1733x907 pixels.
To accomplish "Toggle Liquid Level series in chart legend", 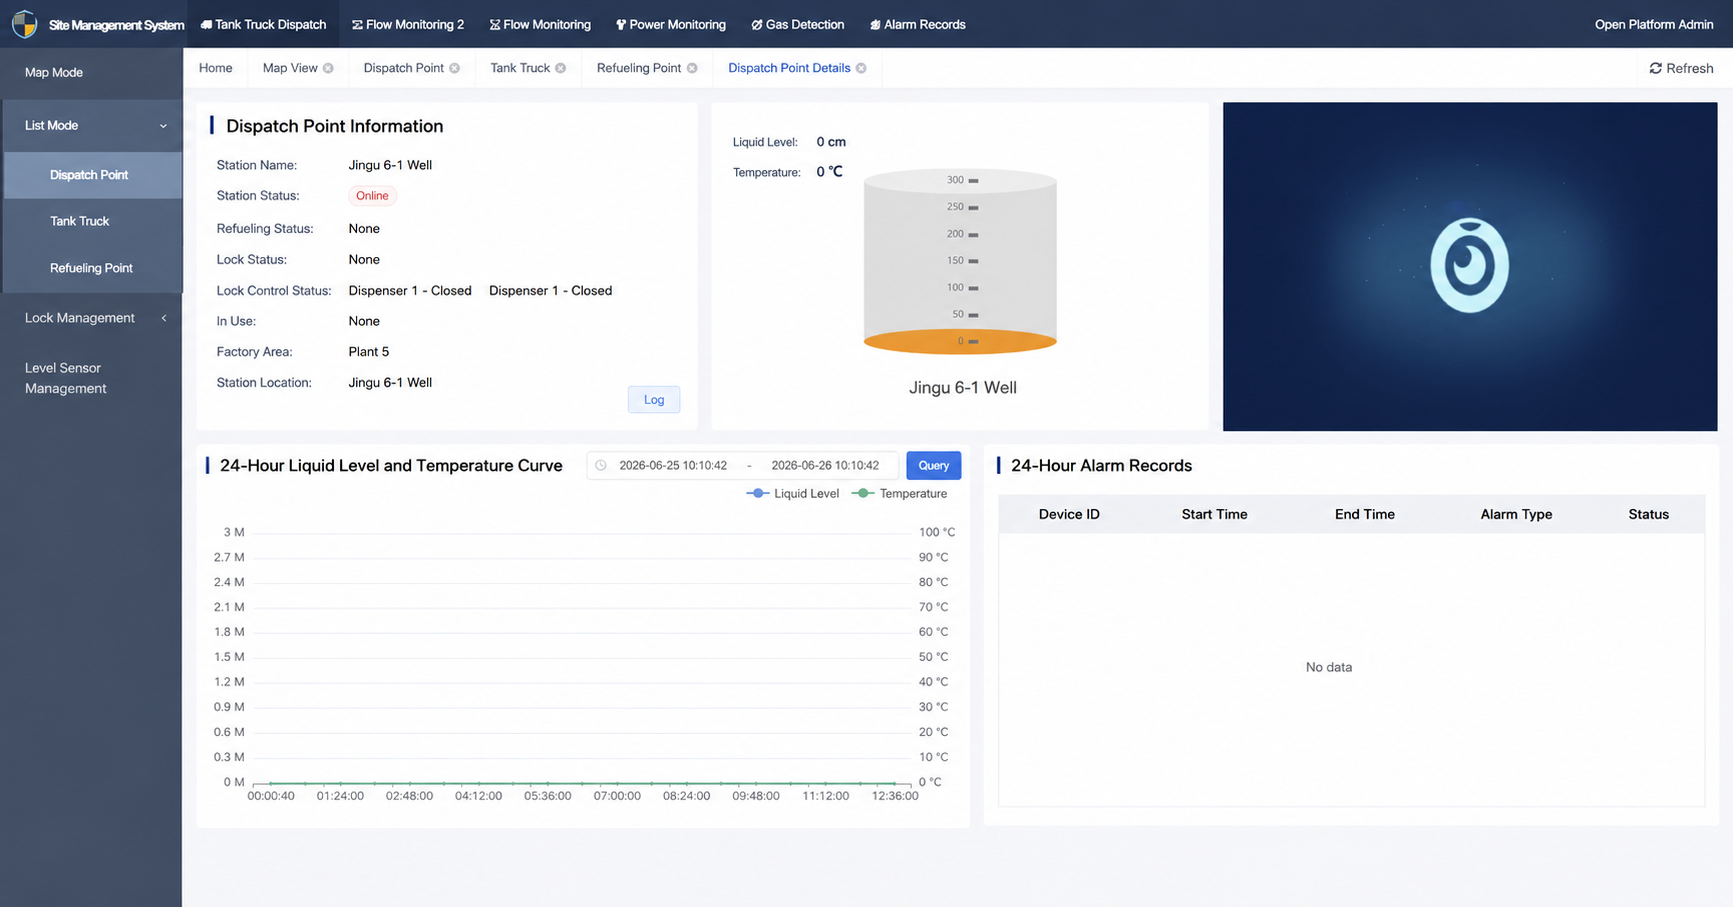I will pos(793,493).
